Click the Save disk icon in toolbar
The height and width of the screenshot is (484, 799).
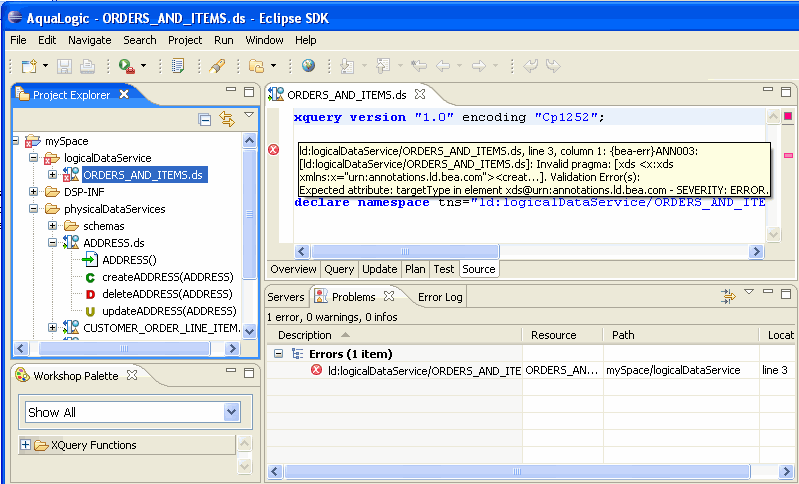64,66
